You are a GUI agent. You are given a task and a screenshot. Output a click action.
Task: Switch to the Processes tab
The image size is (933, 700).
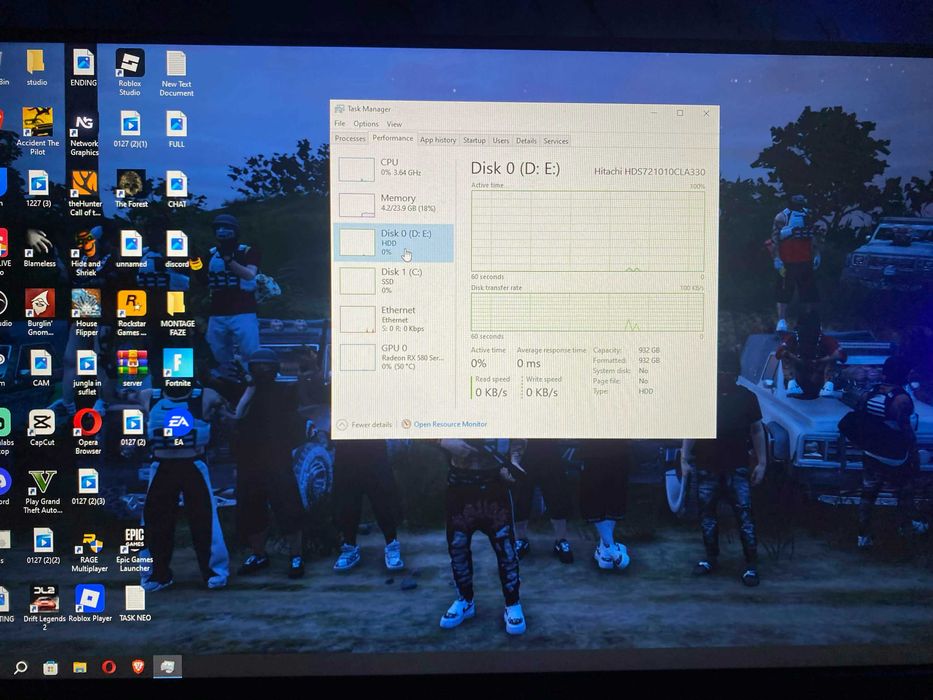350,138
